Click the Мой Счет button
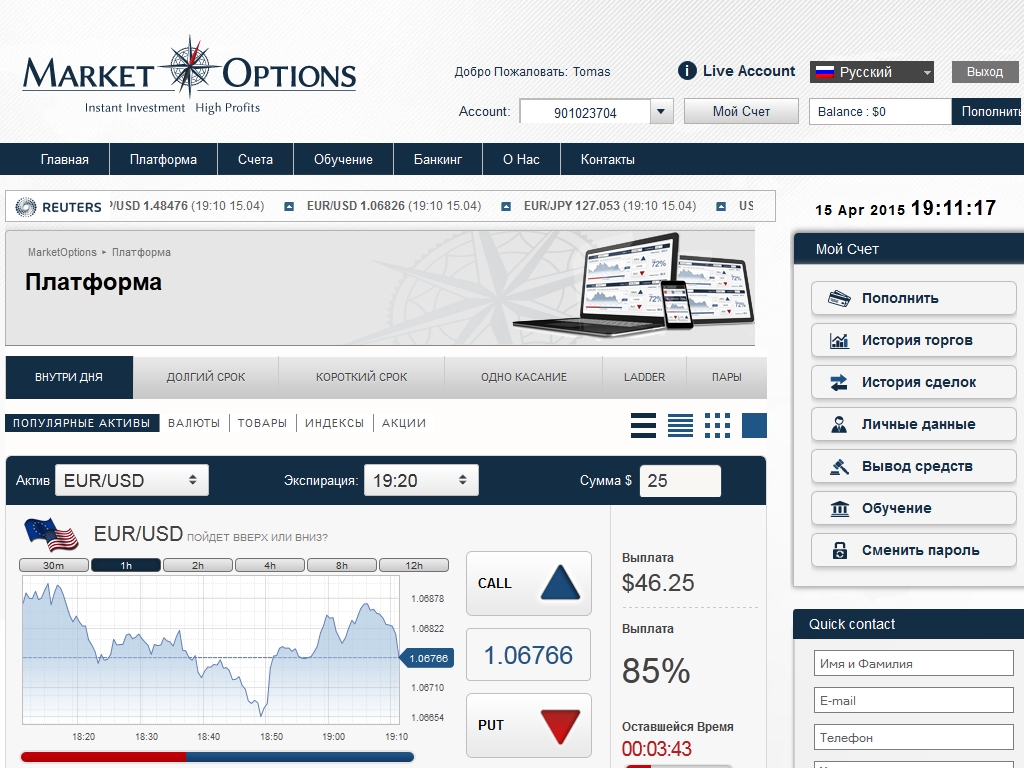This screenshot has width=1024, height=768. click(741, 111)
